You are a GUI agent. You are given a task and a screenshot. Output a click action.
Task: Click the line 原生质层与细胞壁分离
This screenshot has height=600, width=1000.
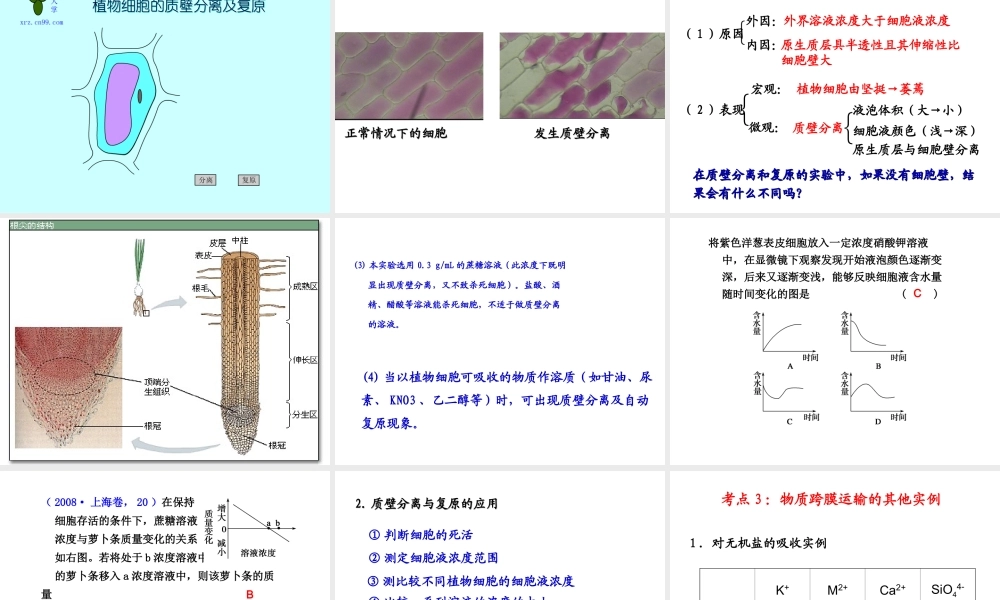916,149
